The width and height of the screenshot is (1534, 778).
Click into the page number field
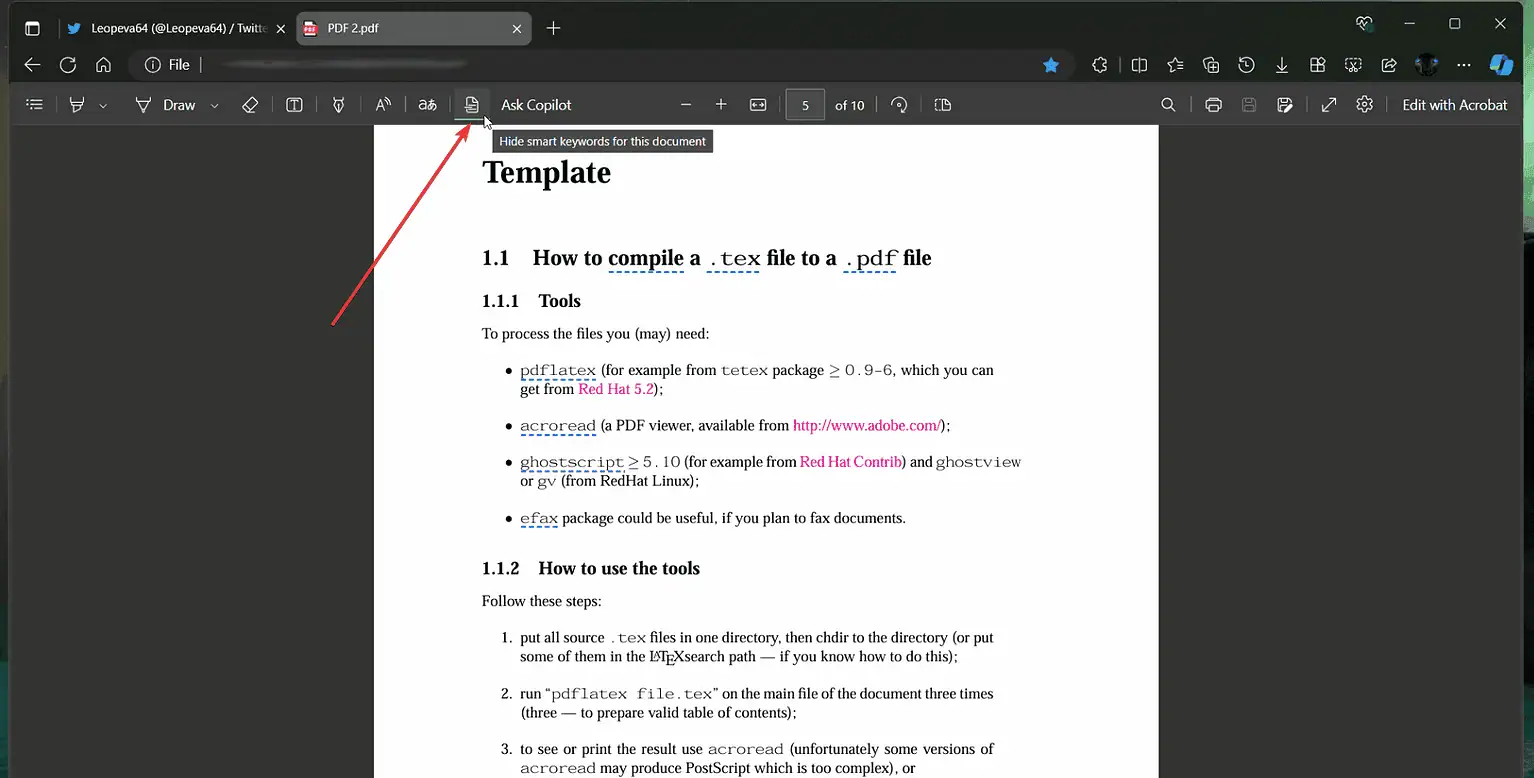805,104
